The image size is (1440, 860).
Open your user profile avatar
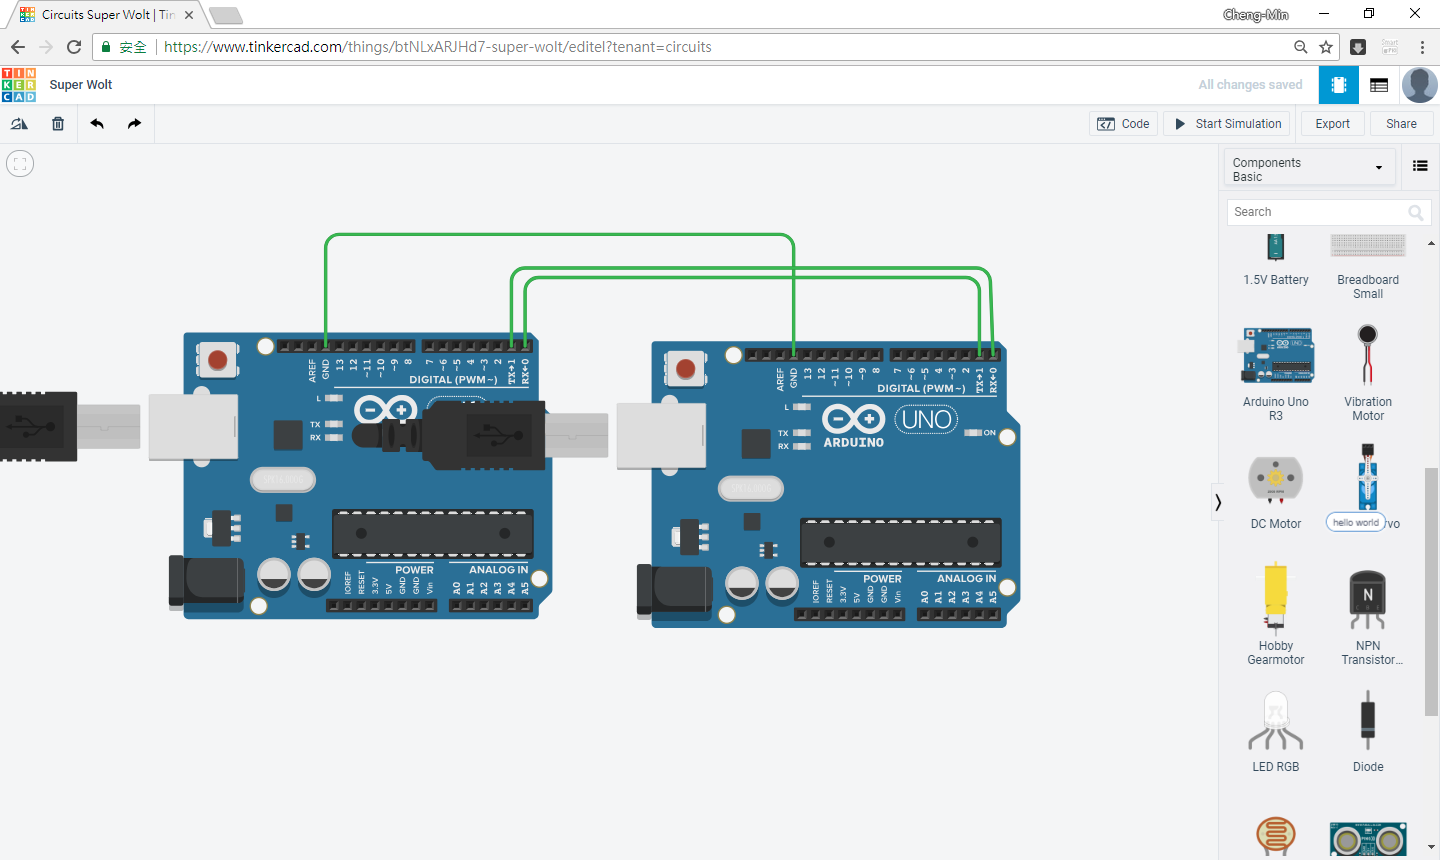[1419, 84]
